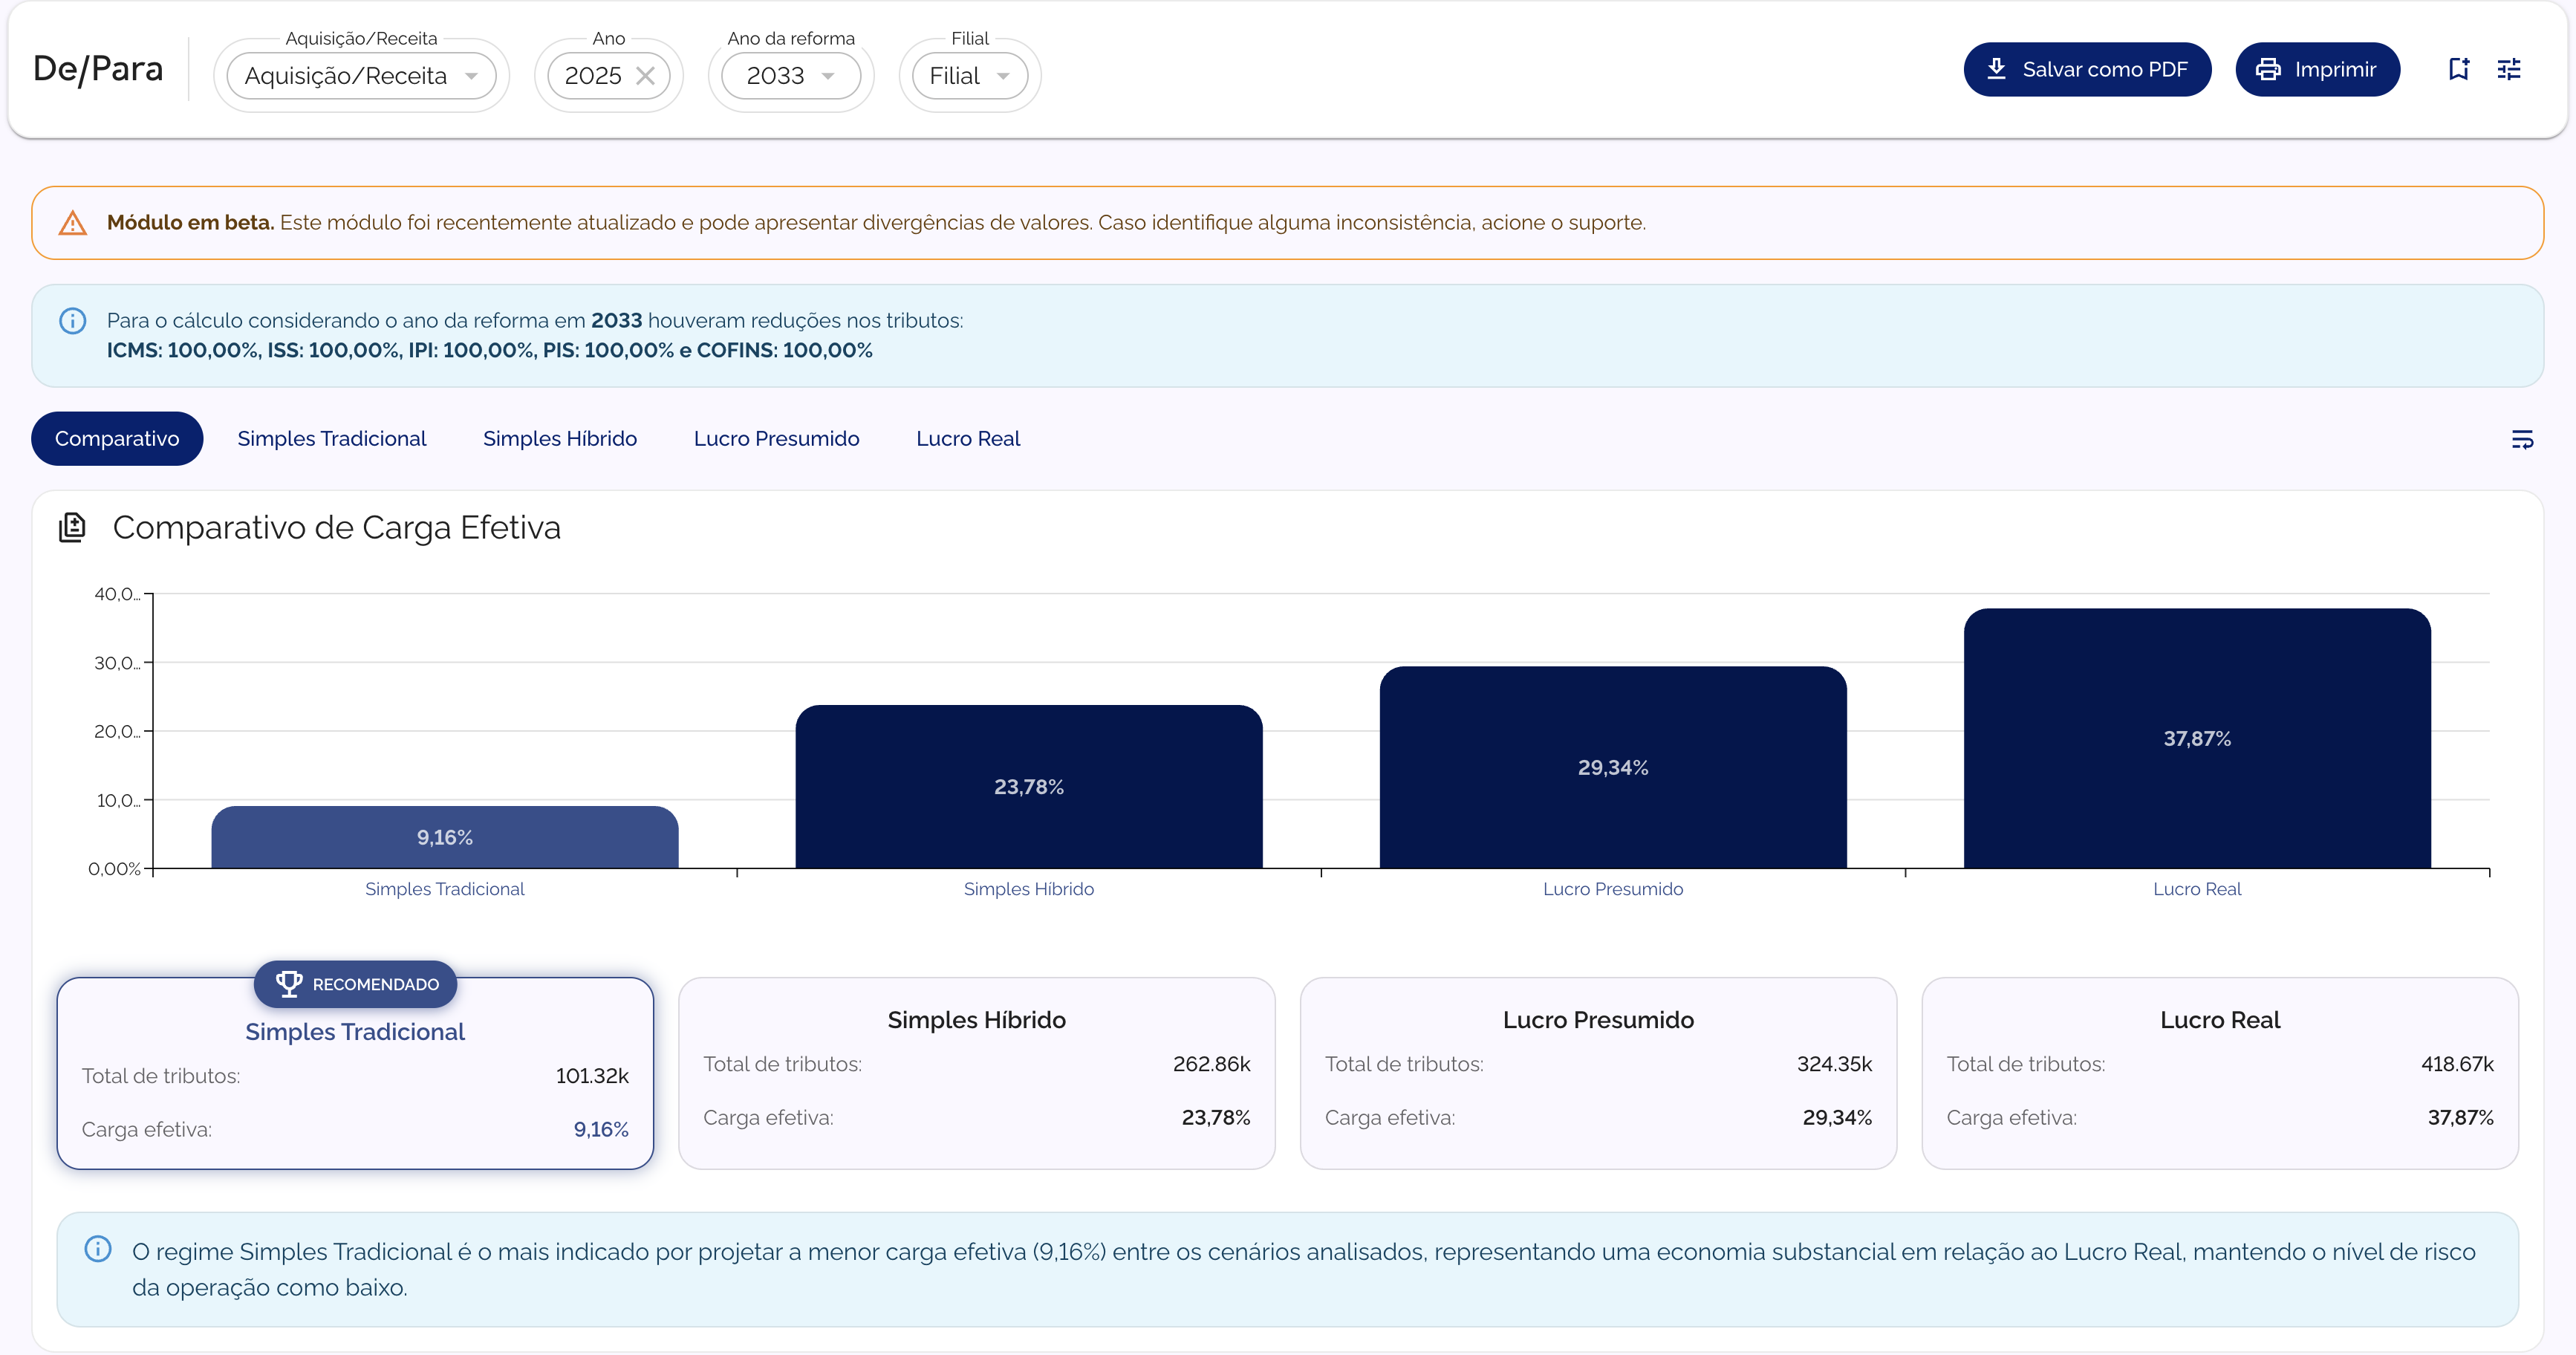Click the 324.35k total de tributos value
Viewport: 2576px width, 1355px height.
[x=1834, y=1064]
